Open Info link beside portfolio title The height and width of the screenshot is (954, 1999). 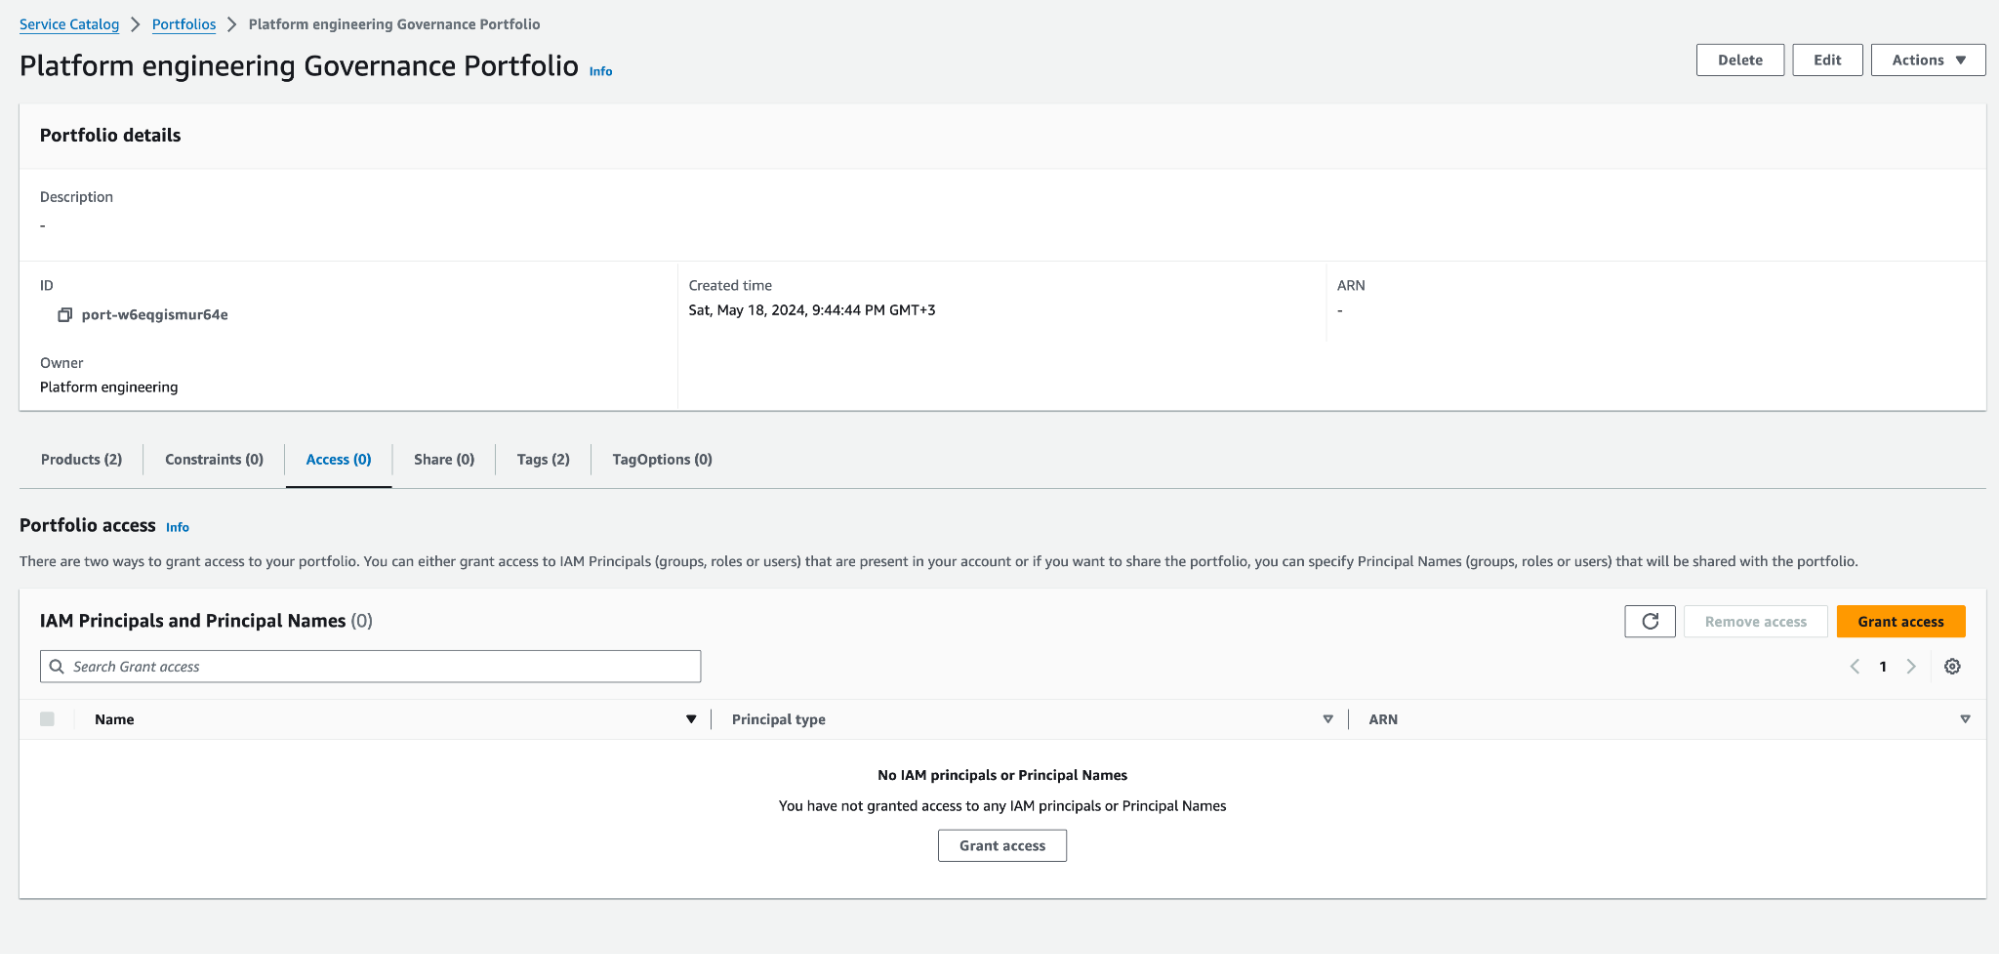601,71
